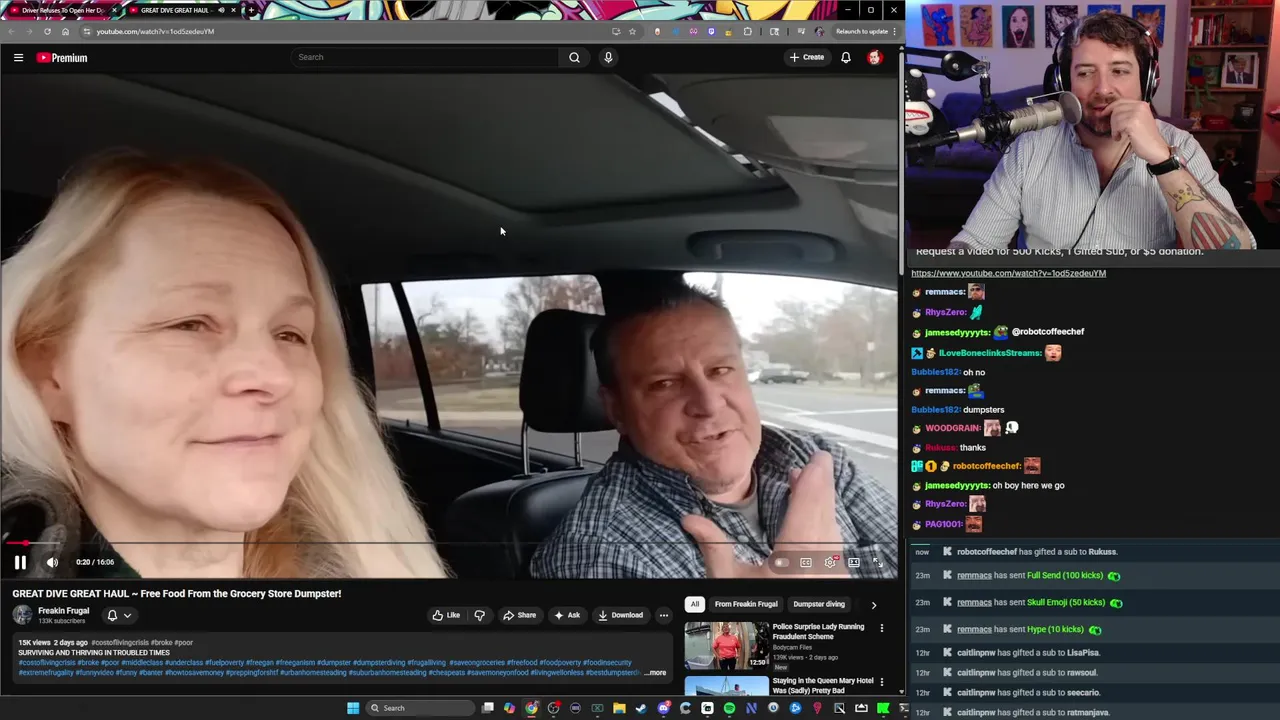Open subscription notification bell dropdown for Freakin Frugal
1280x720 pixels.
[x=119, y=615]
